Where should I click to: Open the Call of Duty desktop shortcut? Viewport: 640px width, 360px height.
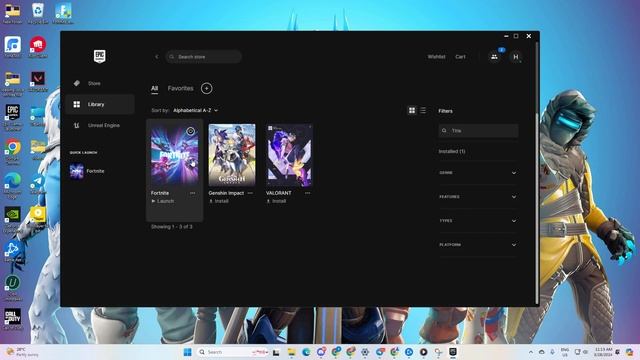pos(13,319)
